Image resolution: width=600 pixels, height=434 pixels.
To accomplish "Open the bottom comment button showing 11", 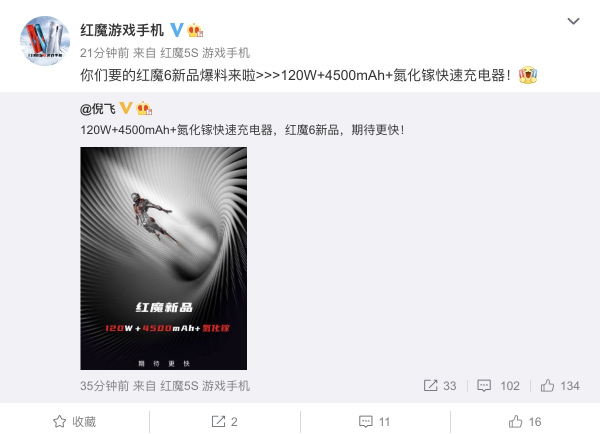I will click(375, 422).
